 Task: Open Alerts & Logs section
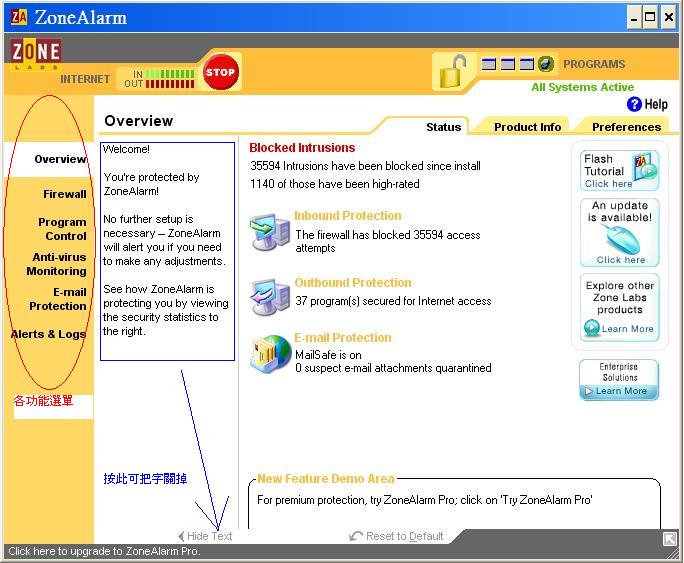(x=48, y=334)
